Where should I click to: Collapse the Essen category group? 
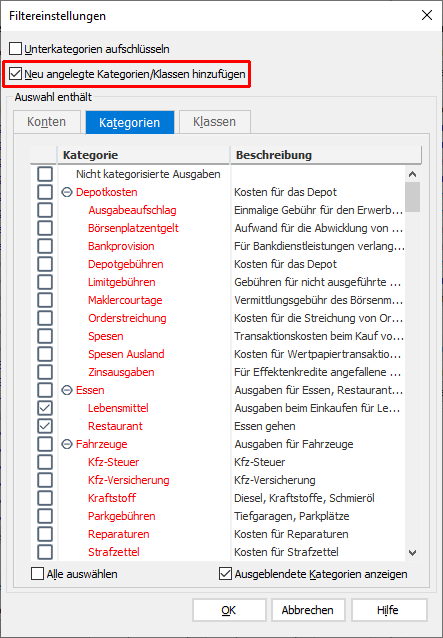point(67,391)
